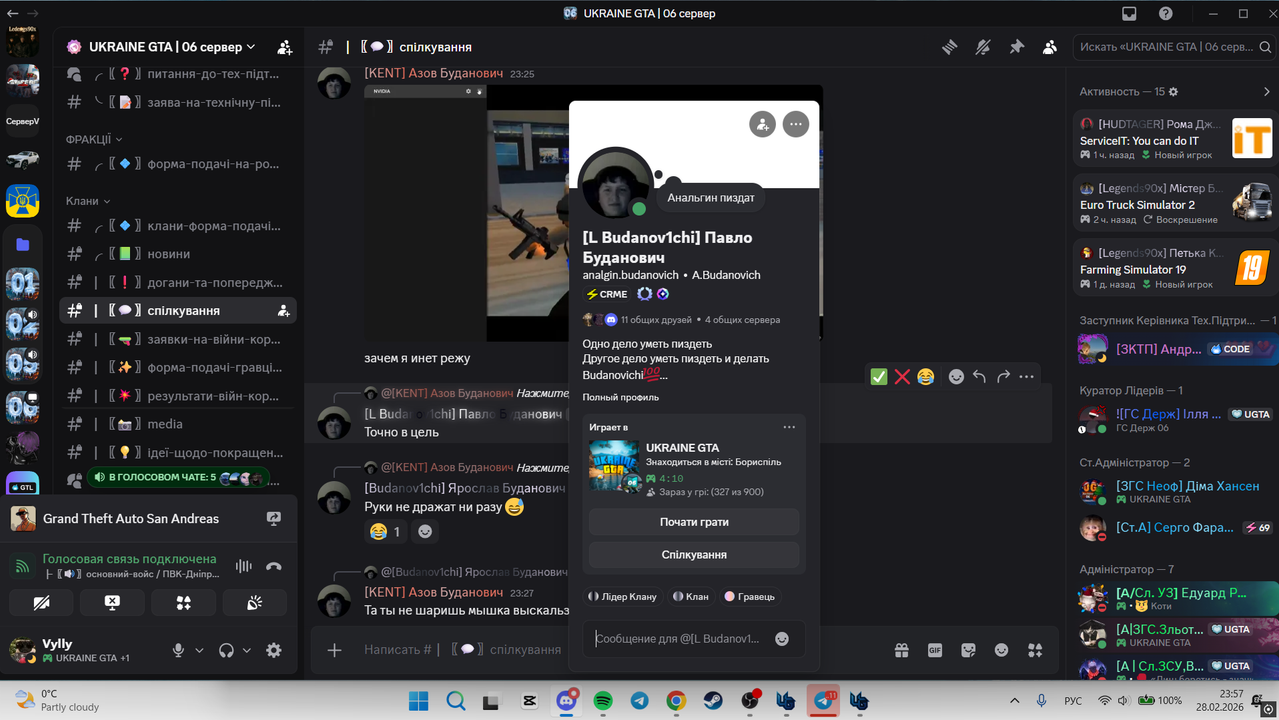
Task: Toggle the laughing emoji reaction with count 1
Action: coord(385,531)
